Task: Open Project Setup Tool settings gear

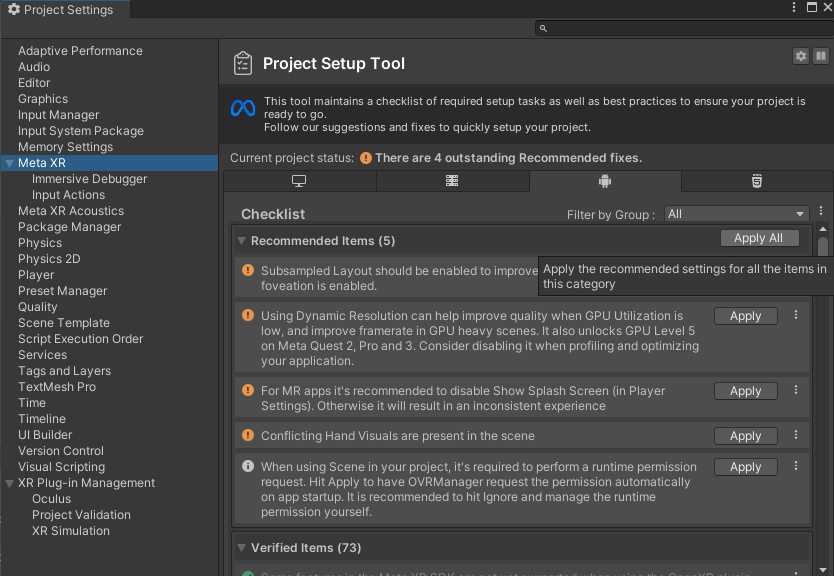Action: pyautogui.click(x=800, y=57)
